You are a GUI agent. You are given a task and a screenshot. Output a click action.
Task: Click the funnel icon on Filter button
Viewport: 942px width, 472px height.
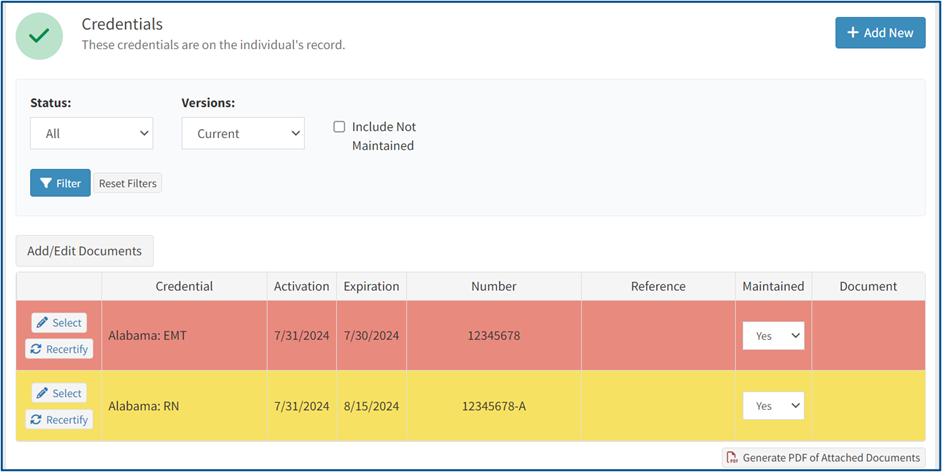click(46, 183)
